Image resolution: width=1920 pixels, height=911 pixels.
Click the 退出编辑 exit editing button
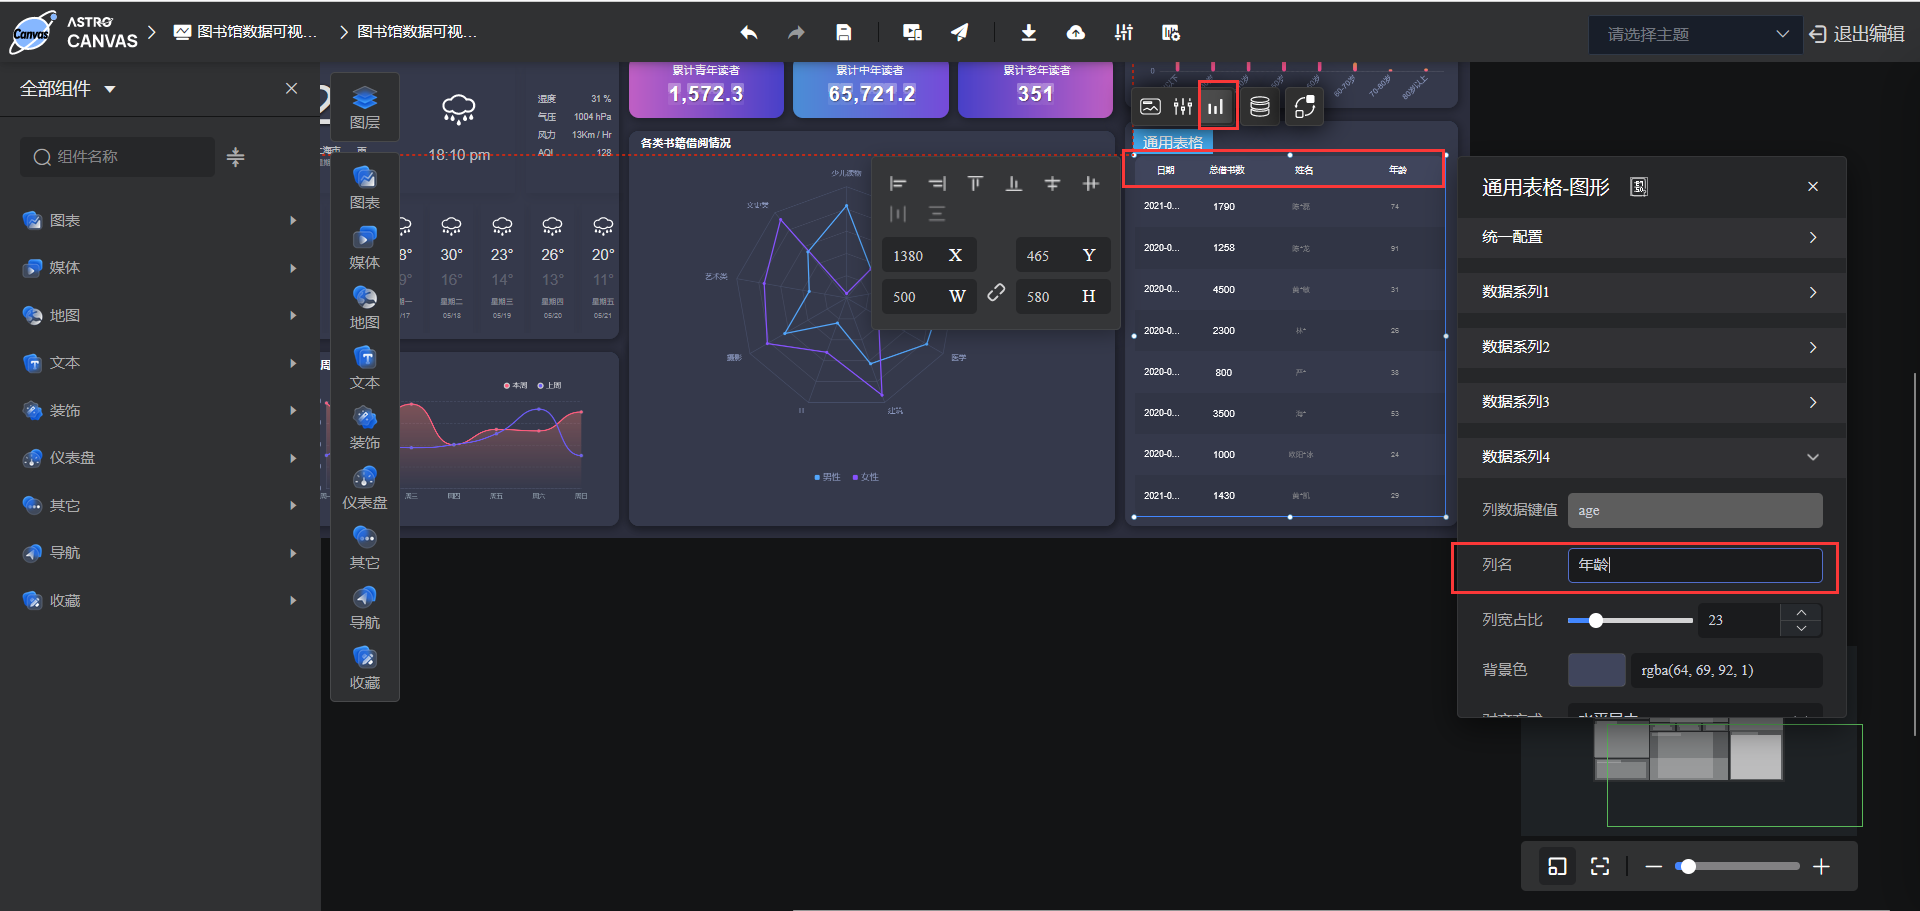pos(1857,34)
